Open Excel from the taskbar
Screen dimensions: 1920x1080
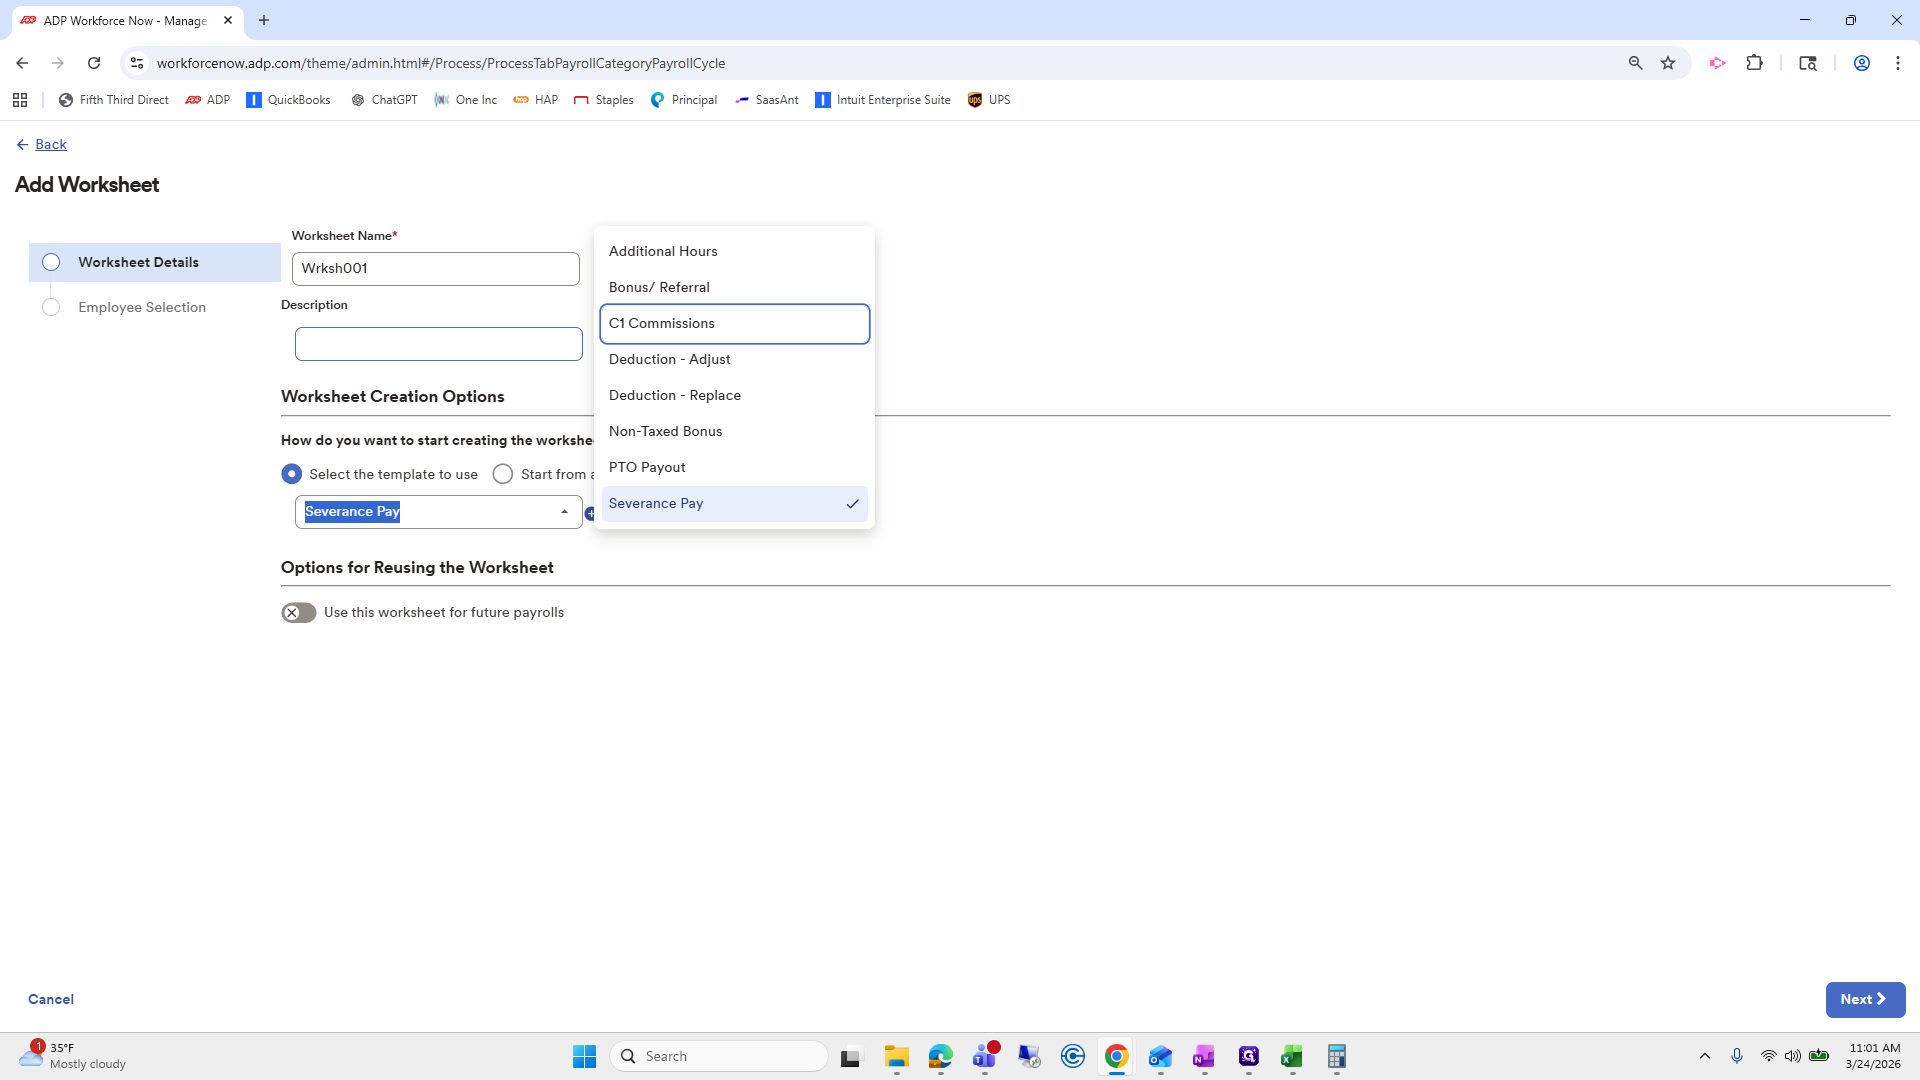[1291, 1056]
